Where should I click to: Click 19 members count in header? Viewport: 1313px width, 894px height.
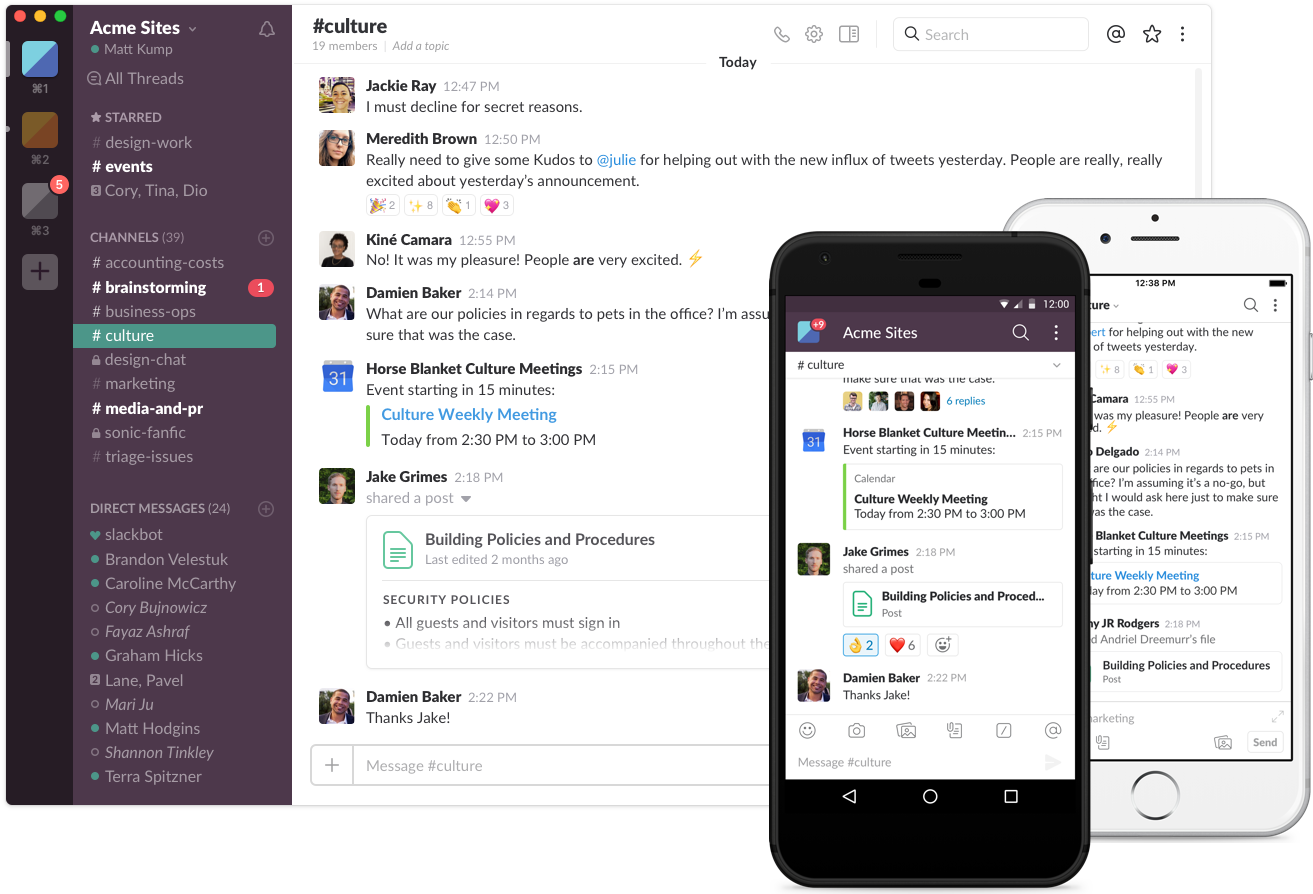[x=345, y=46]
